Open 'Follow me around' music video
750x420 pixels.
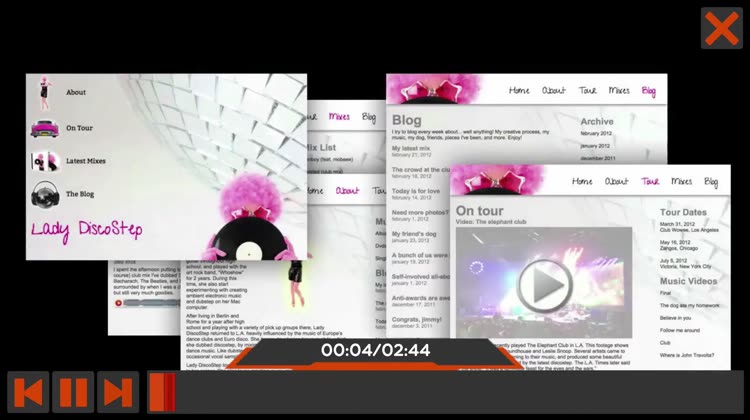click(680, 330)
